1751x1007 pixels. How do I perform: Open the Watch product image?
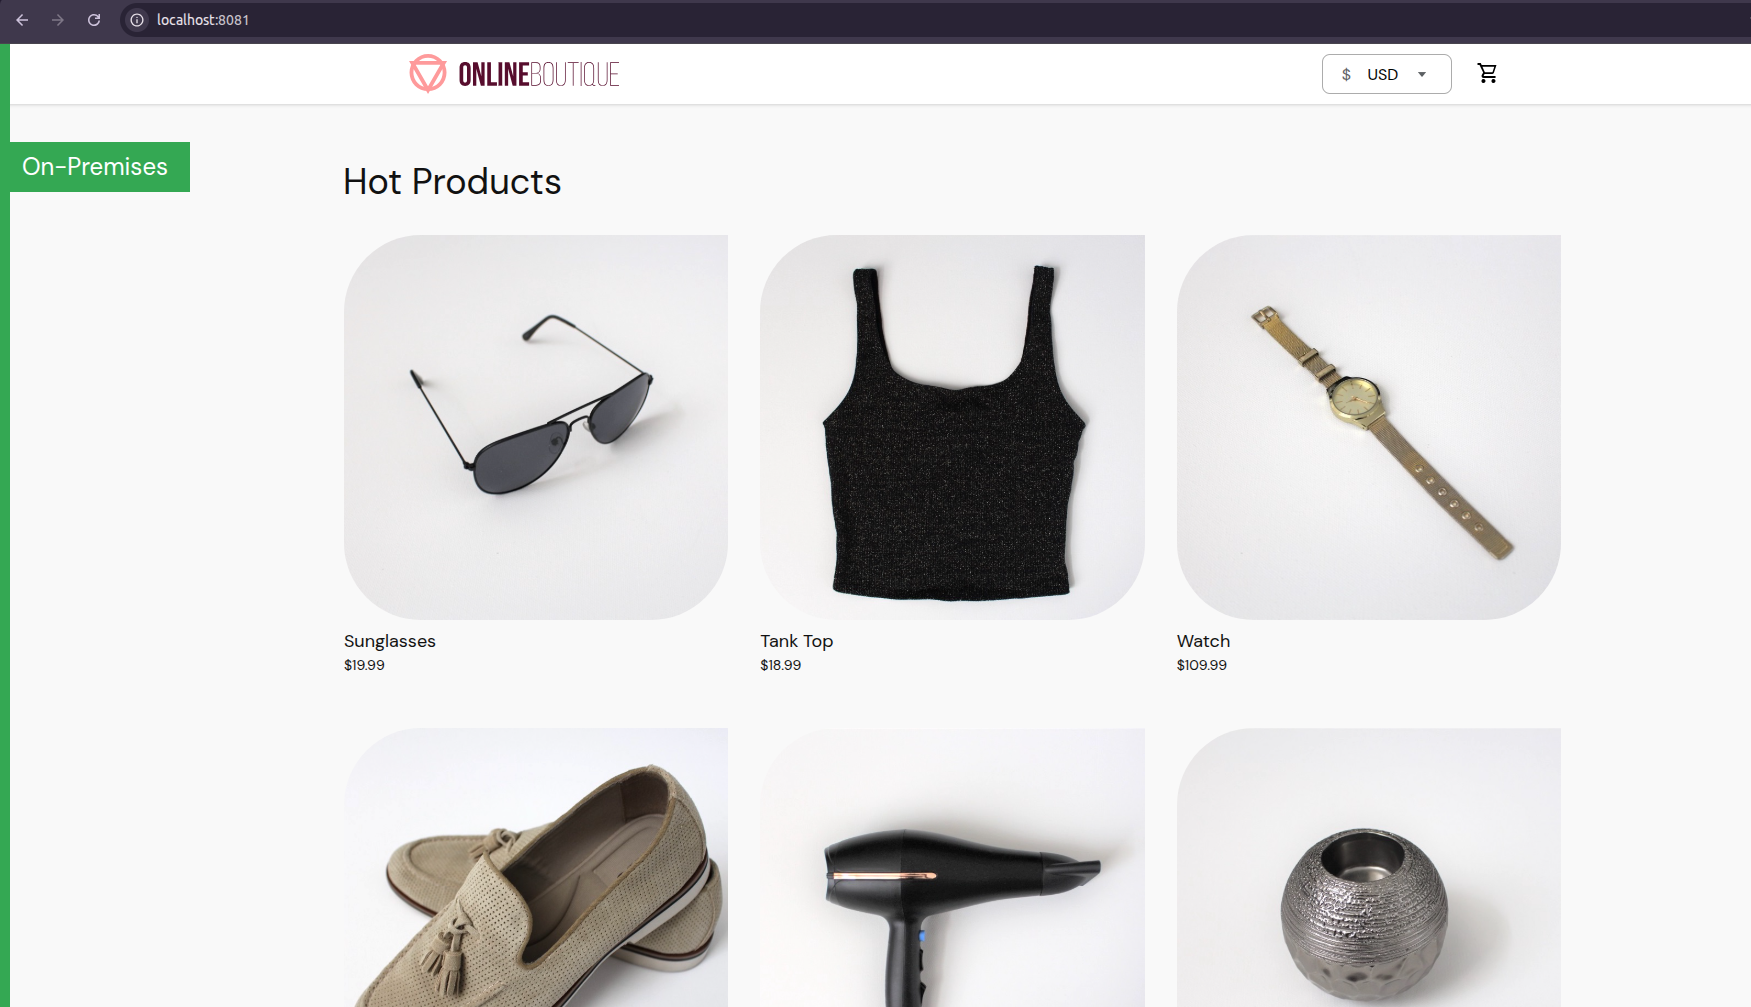pyautogui.click(x=1369, y=427)
